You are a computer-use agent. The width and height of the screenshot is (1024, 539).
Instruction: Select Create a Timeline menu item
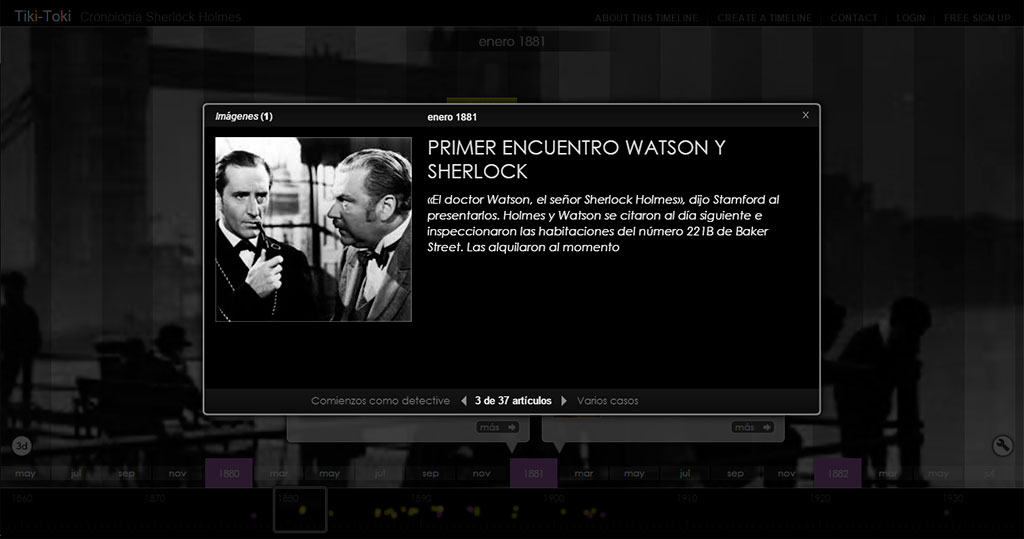click(764, 18)
